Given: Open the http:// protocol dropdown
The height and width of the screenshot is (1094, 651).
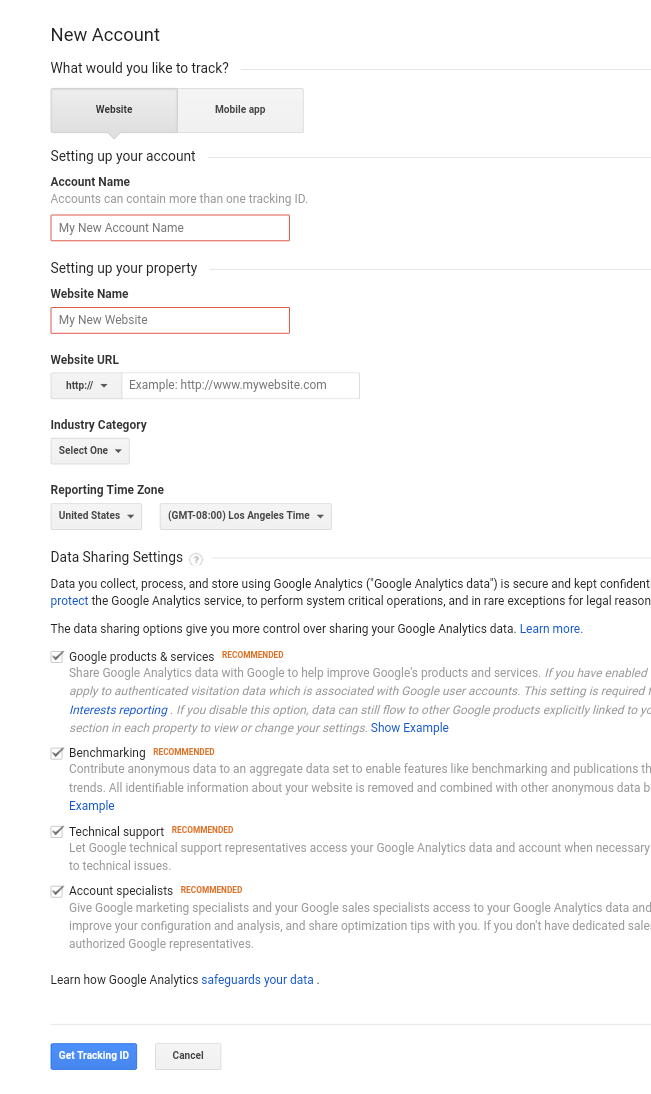Looking at the screenshot, I should point(86,385).
